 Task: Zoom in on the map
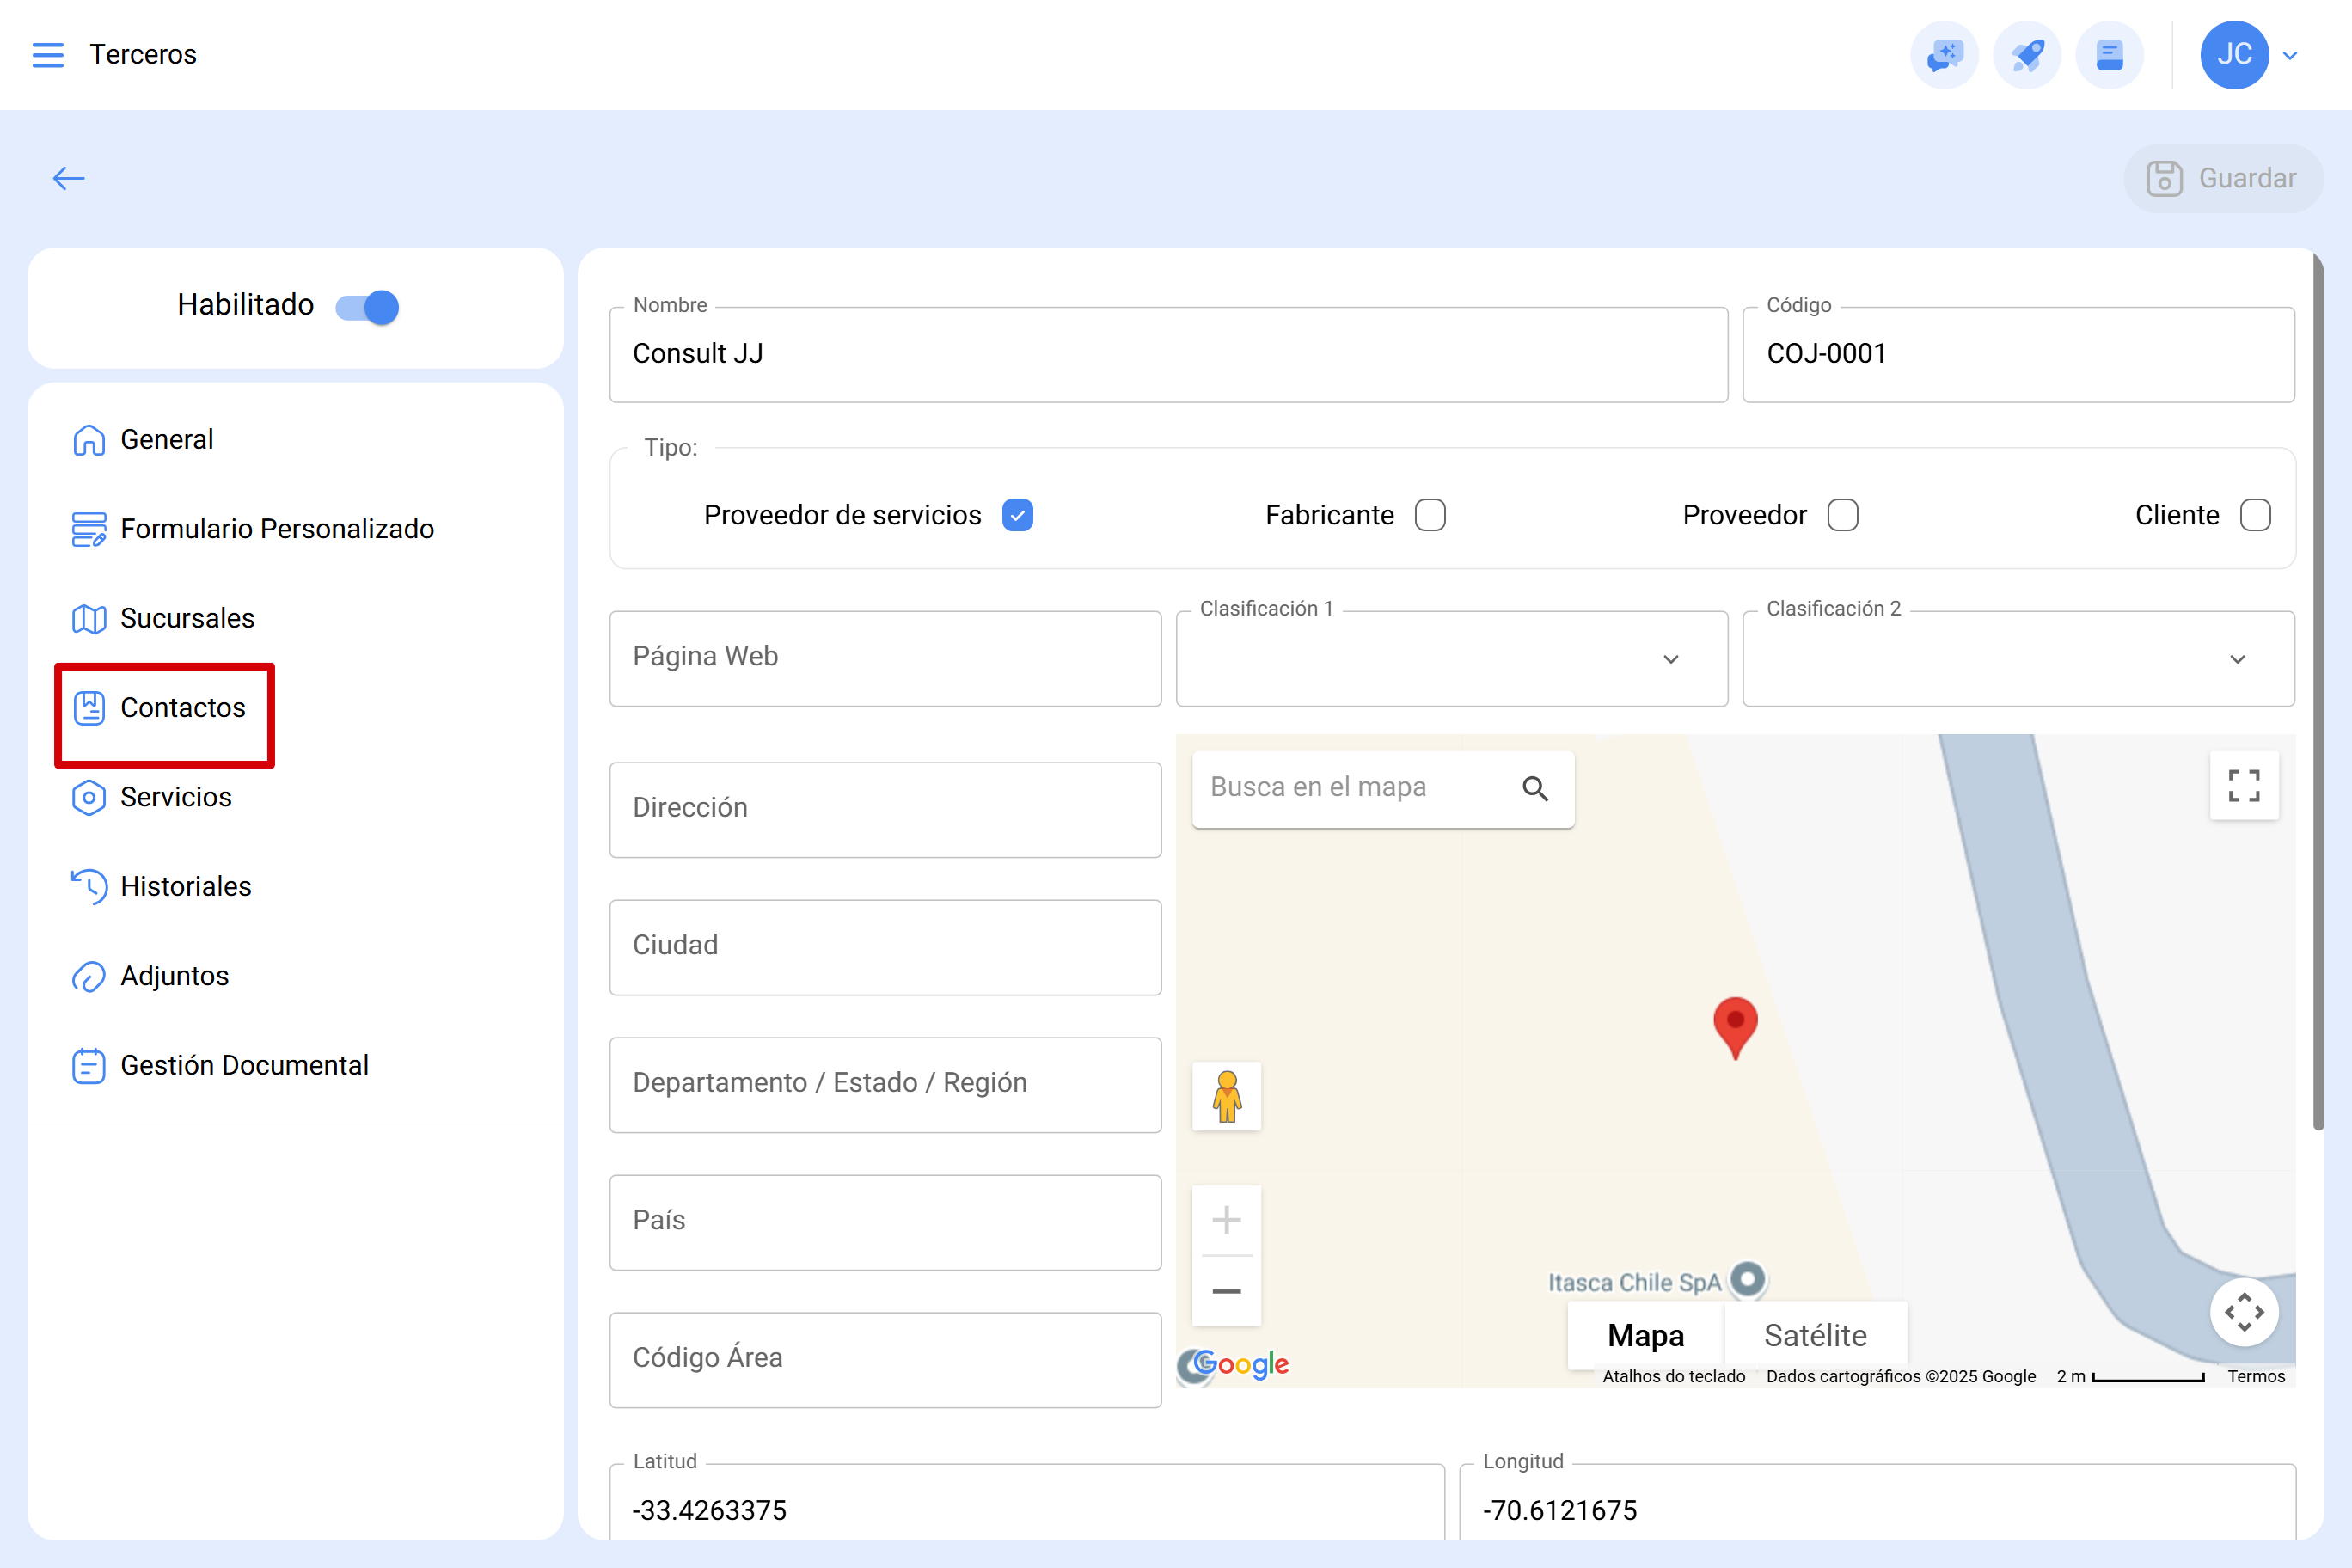1227,1220
